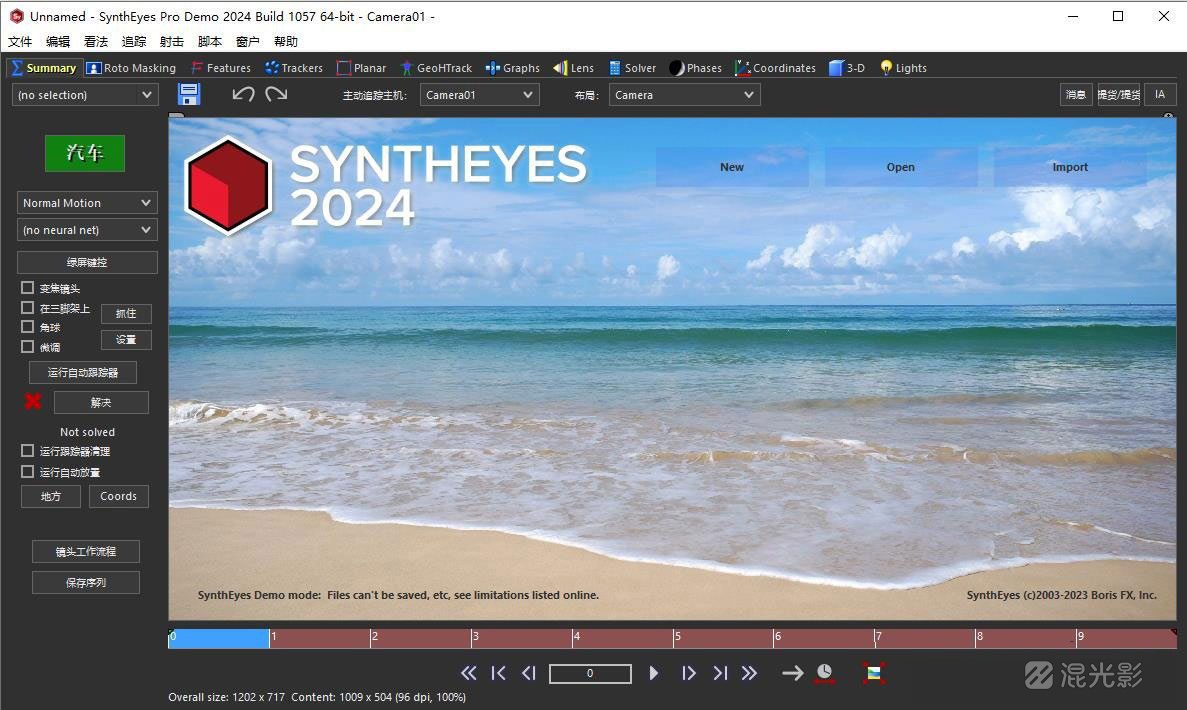1187x710 pixels.
Task: Step back one frame
Action: coord(528,673)
